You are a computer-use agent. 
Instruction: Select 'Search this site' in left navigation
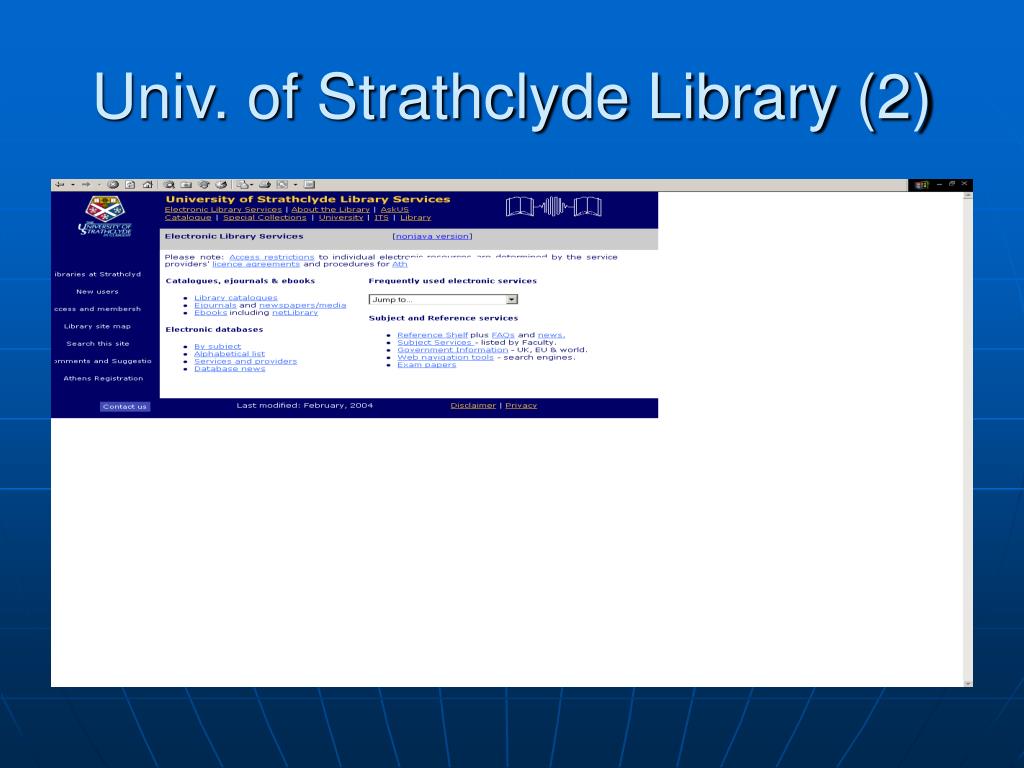[98, 344]
